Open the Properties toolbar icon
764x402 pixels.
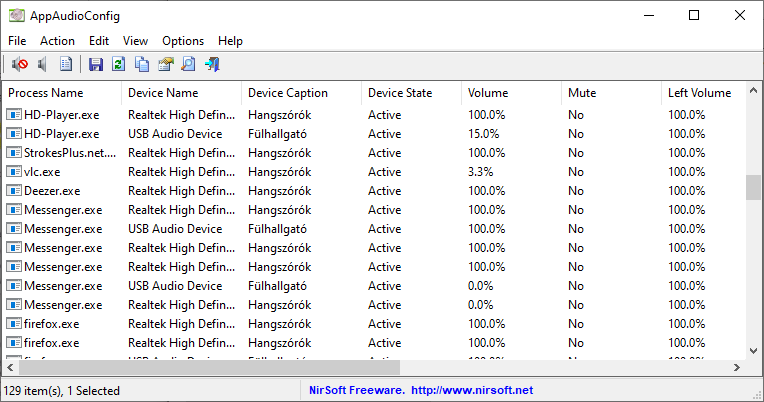click(x=165, y=65)
